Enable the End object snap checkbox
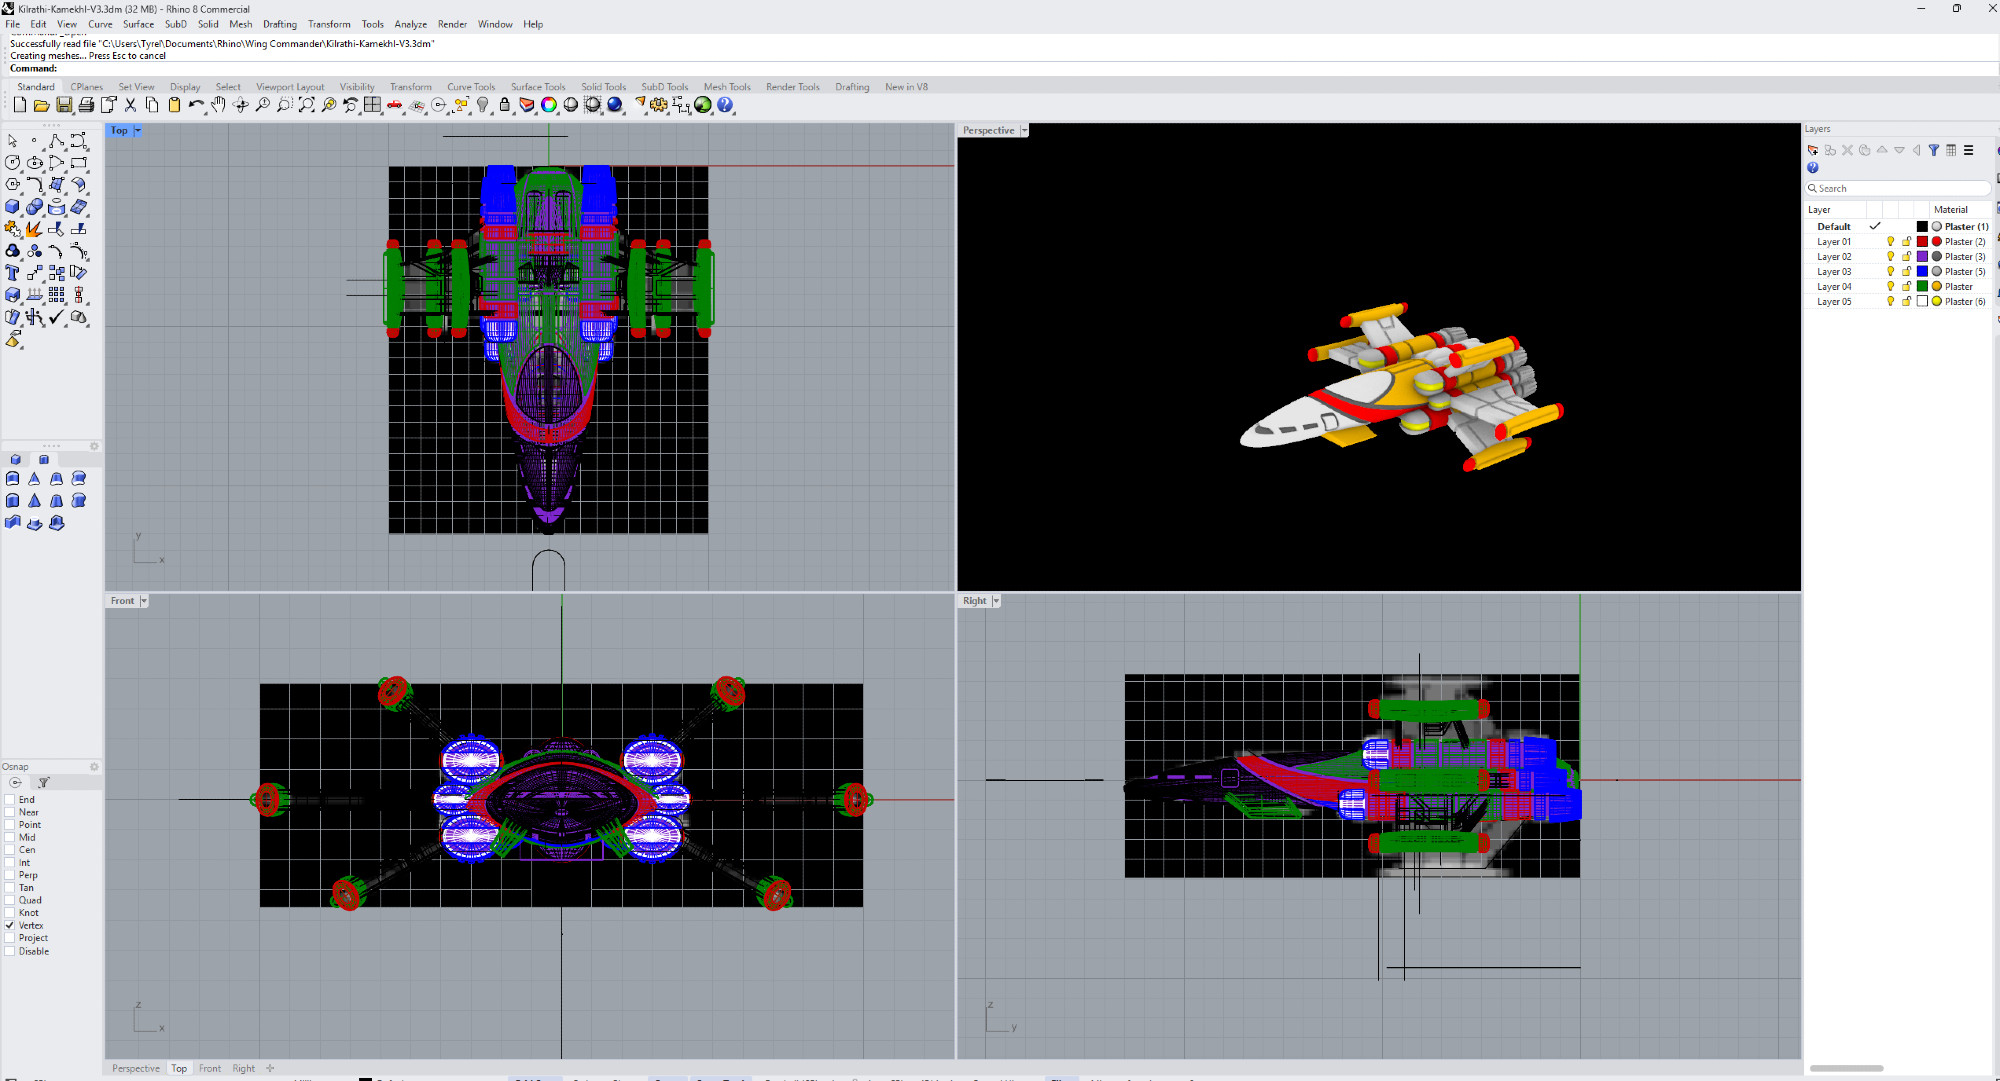2000x1081 pixels. 10,800
